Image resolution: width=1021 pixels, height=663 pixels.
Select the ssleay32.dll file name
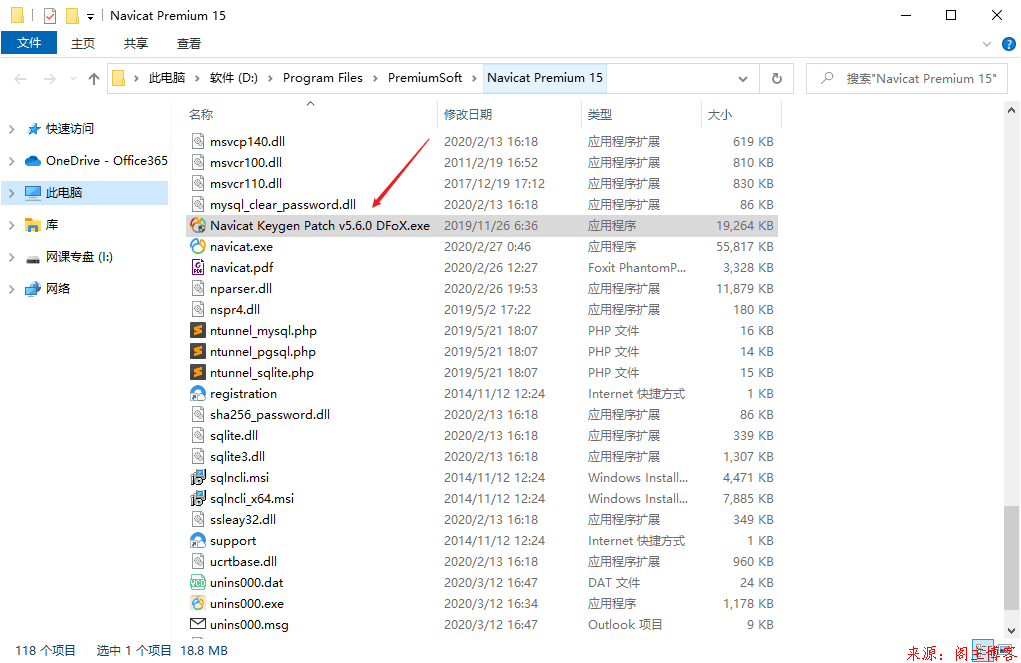click(243, 519)
